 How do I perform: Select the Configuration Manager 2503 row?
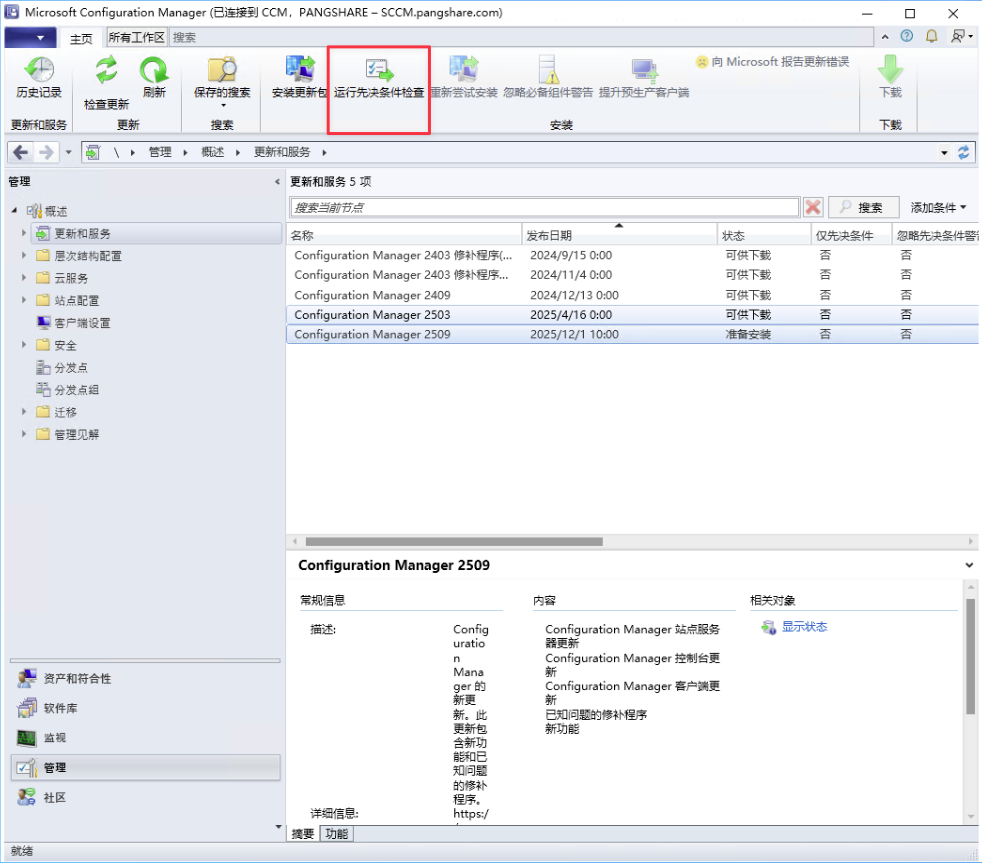(633, 314)
